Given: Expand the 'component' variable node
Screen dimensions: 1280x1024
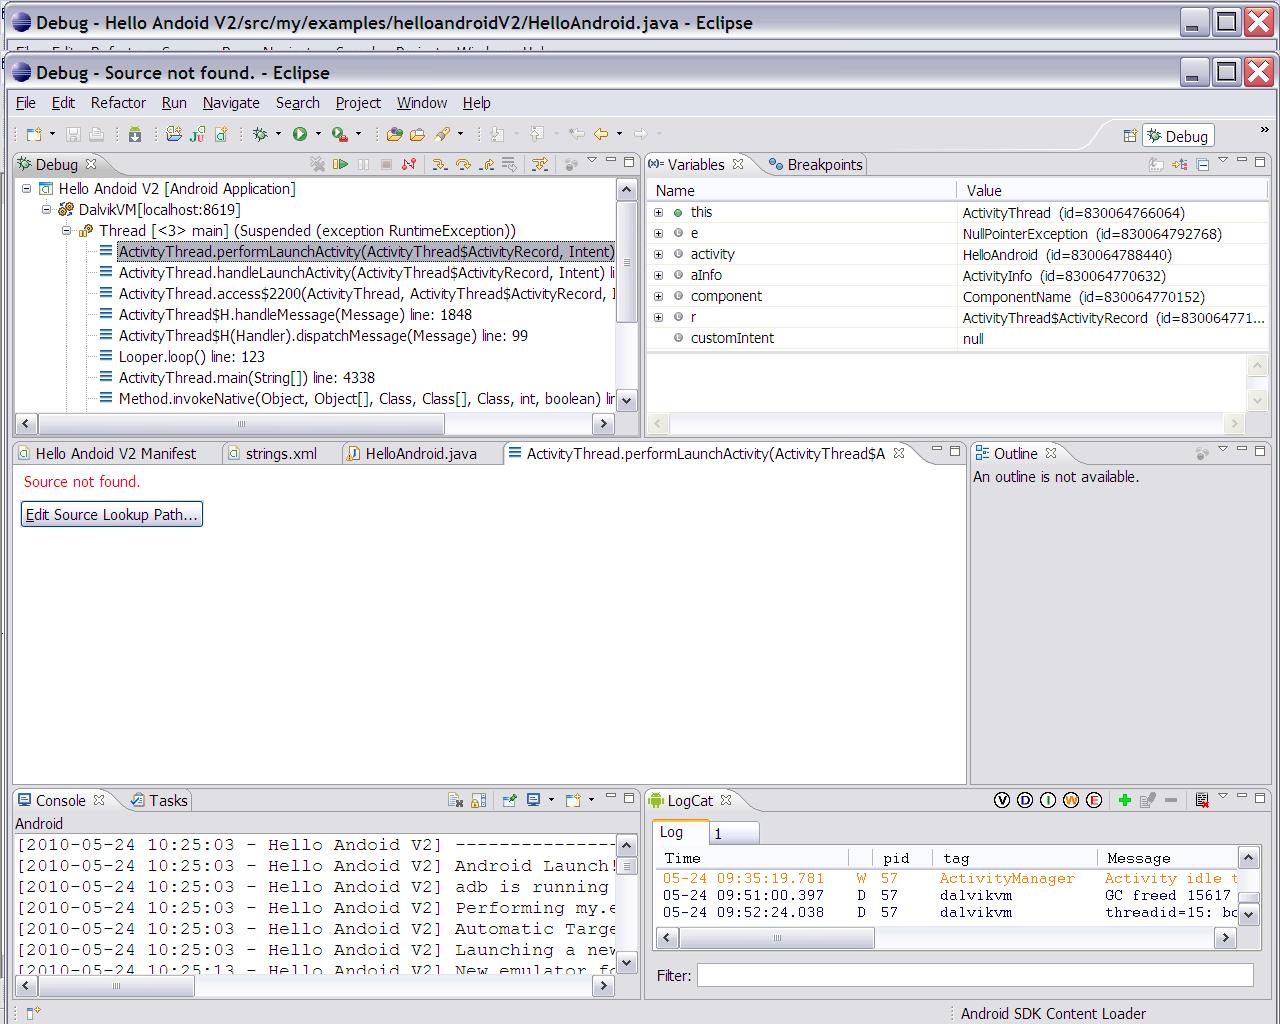Looking at the screenshot, I should pos(658,296).
